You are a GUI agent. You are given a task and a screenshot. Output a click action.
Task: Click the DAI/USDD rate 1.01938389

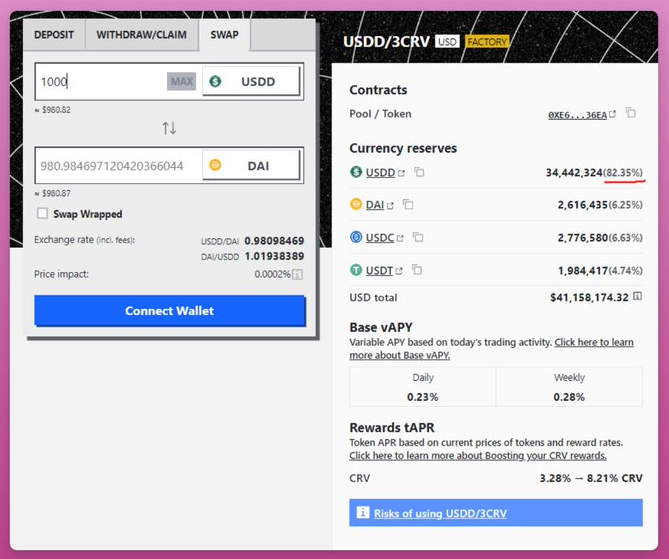click(x=274, y=256)
